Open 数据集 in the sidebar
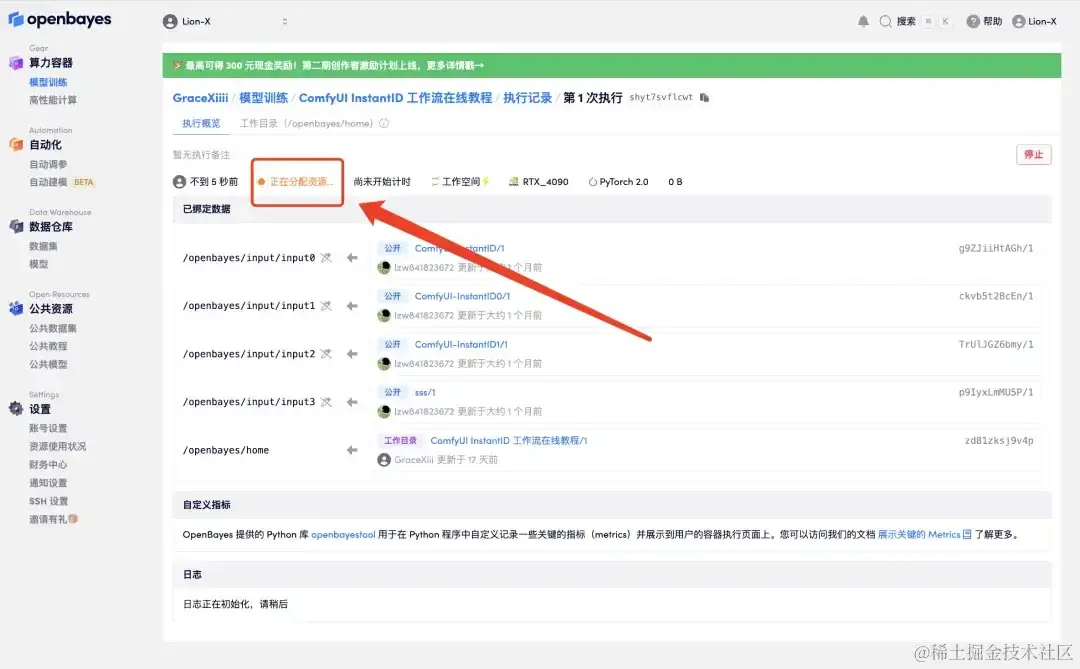This screenshot has width=1080, height=669. click(x=43, y=246)
